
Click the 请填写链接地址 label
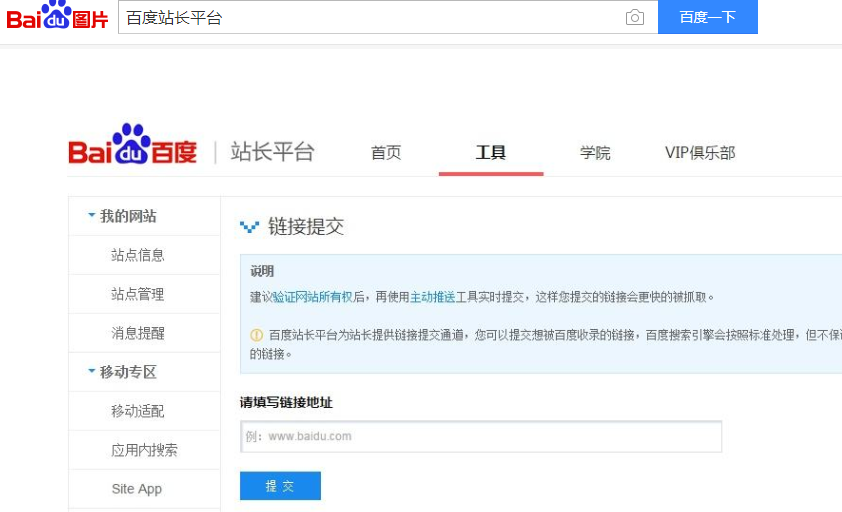286,402
